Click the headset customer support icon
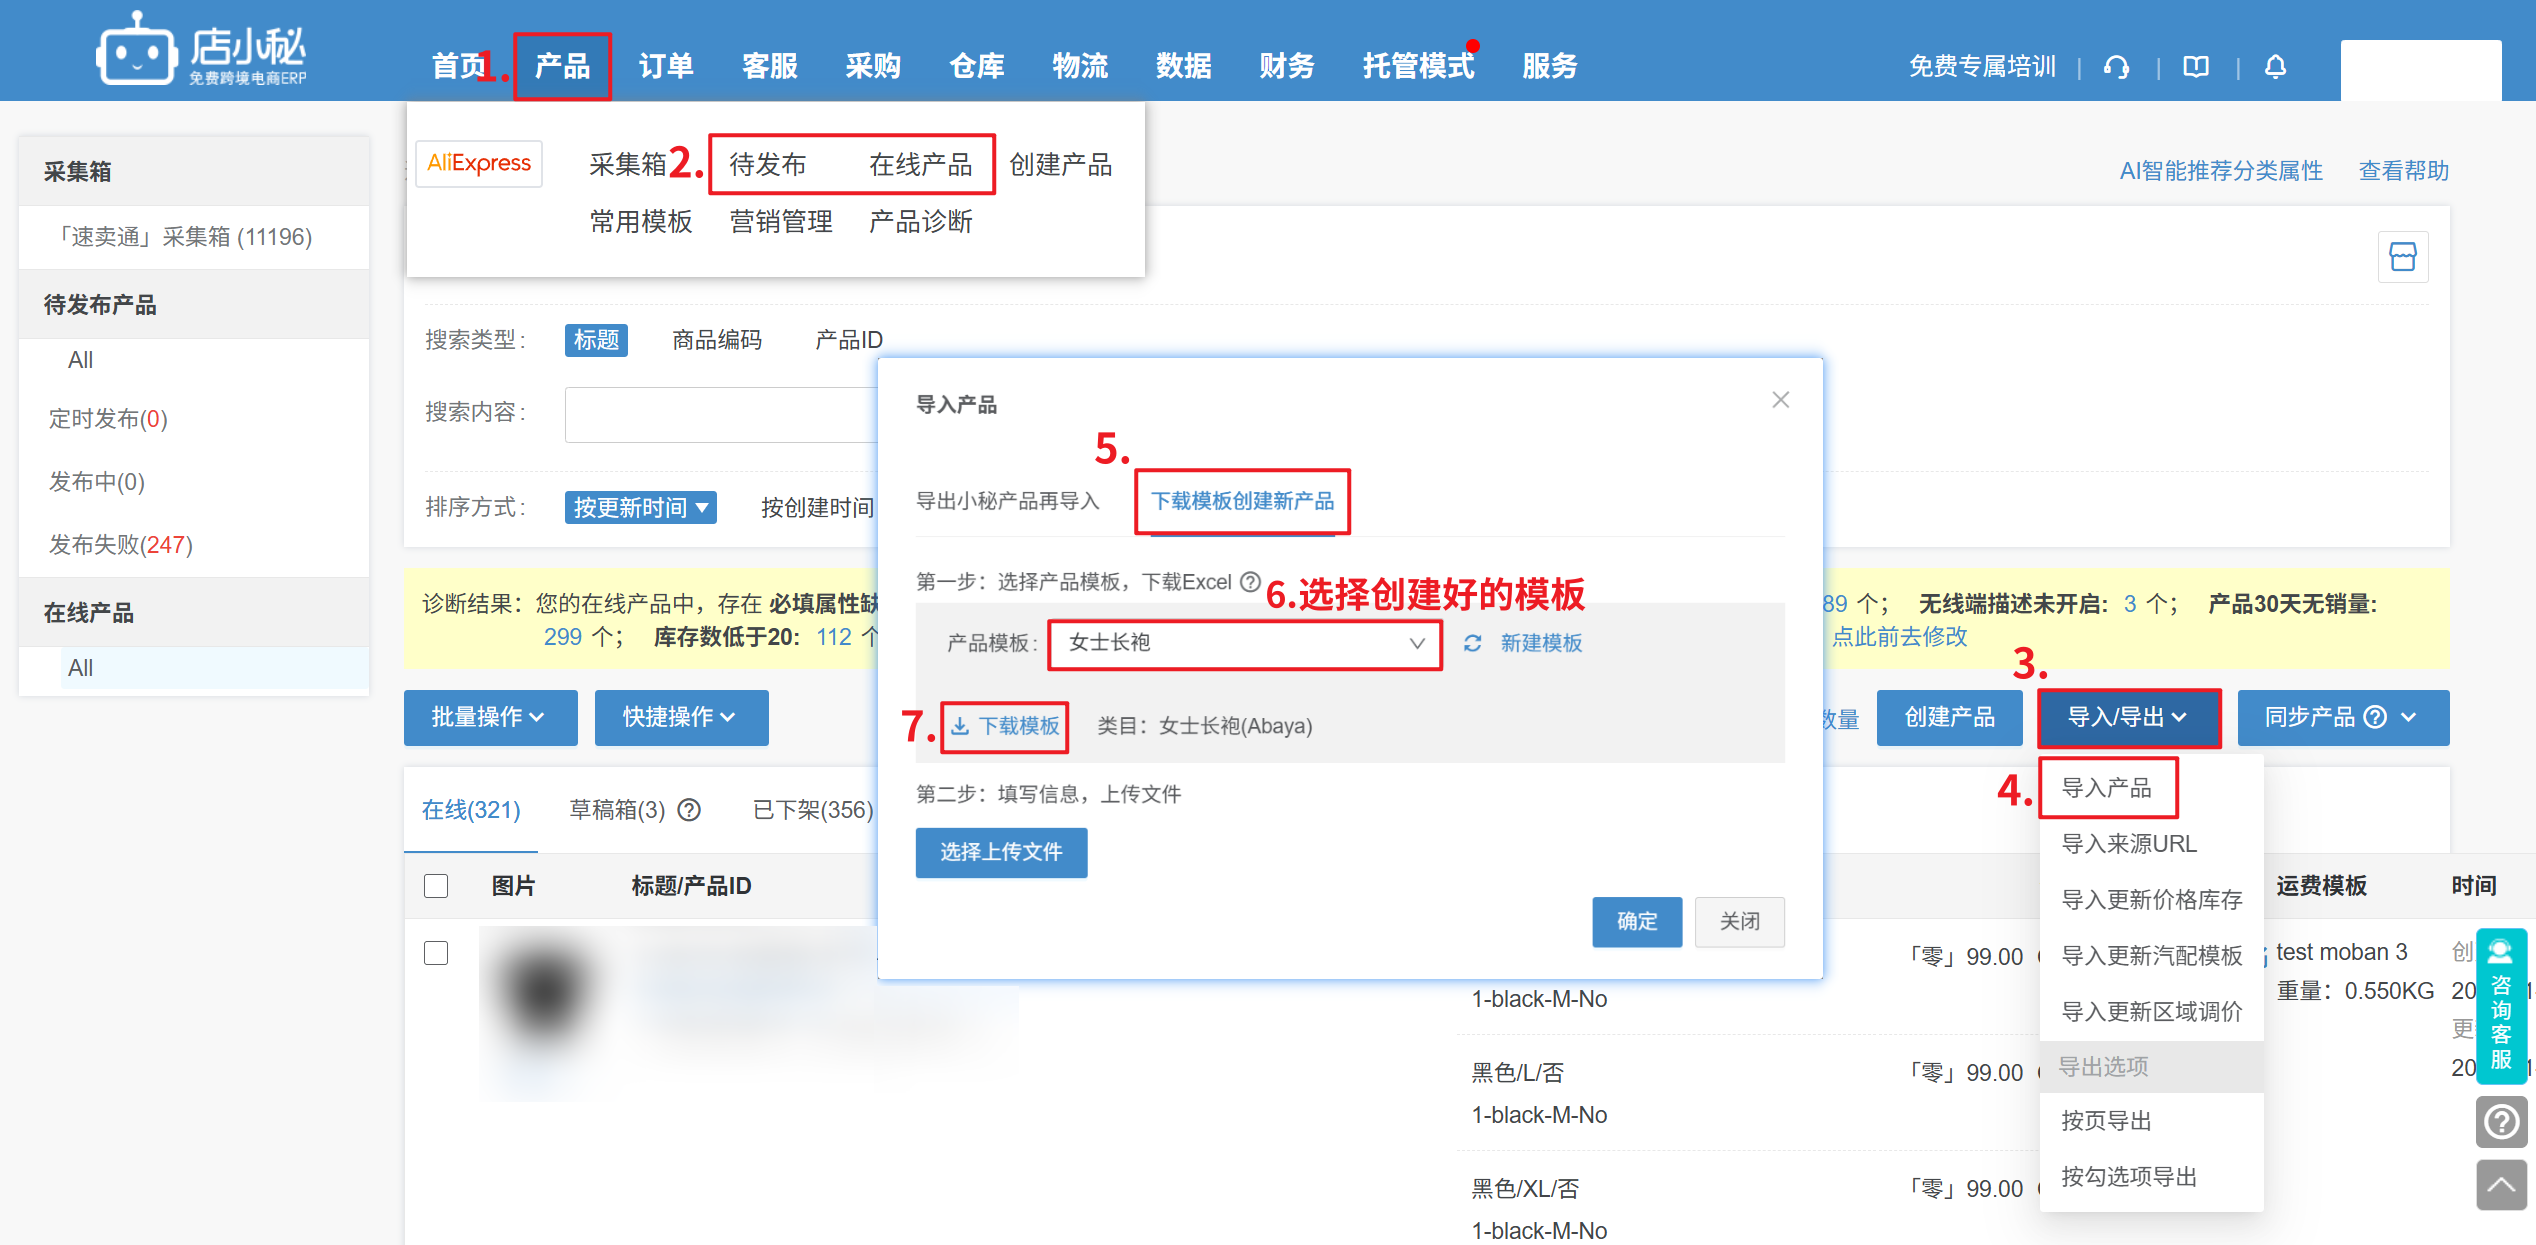Image resolution: width=2536 pixels, height=1245 pixels. click(2116, 67)
